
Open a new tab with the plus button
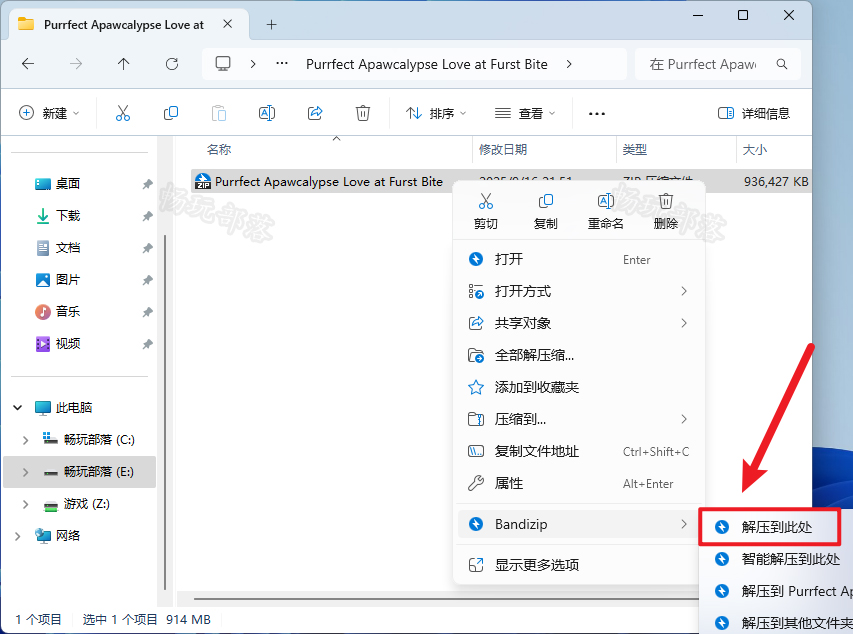click(271, 24)
